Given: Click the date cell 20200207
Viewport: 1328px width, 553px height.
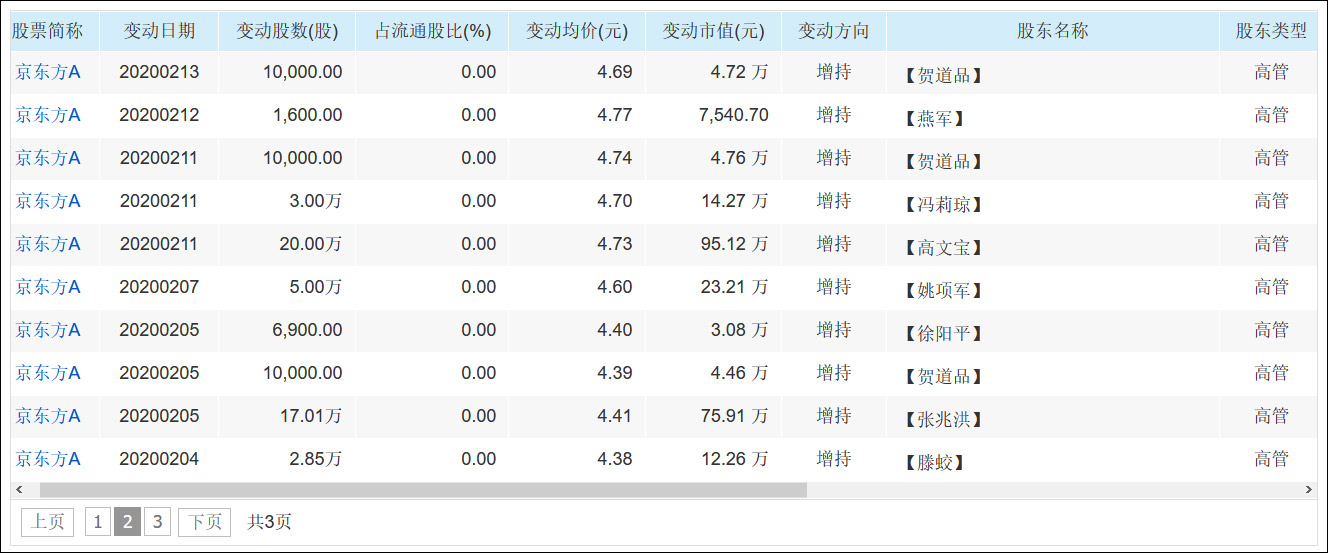Looking at the screenshot, I should [x=159, y=287].
